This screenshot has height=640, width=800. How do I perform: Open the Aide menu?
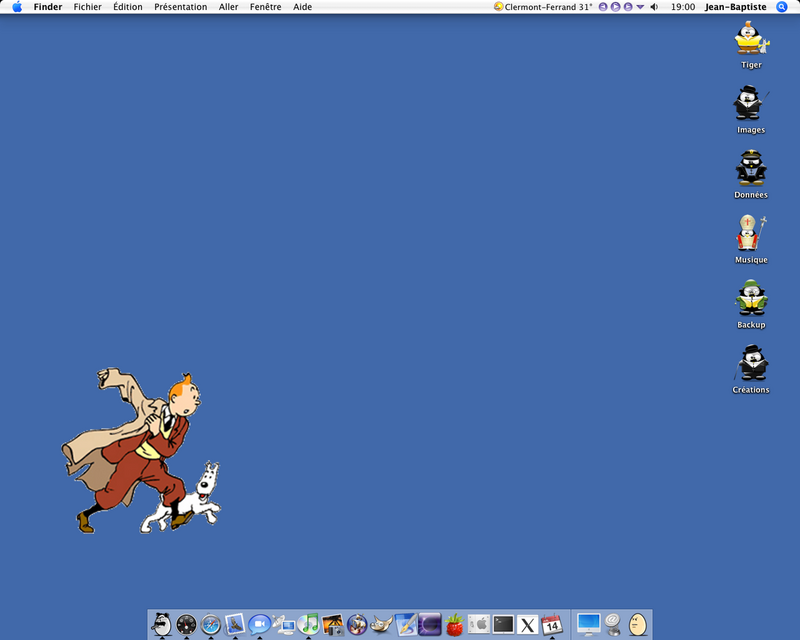click(x=303, y=7)
